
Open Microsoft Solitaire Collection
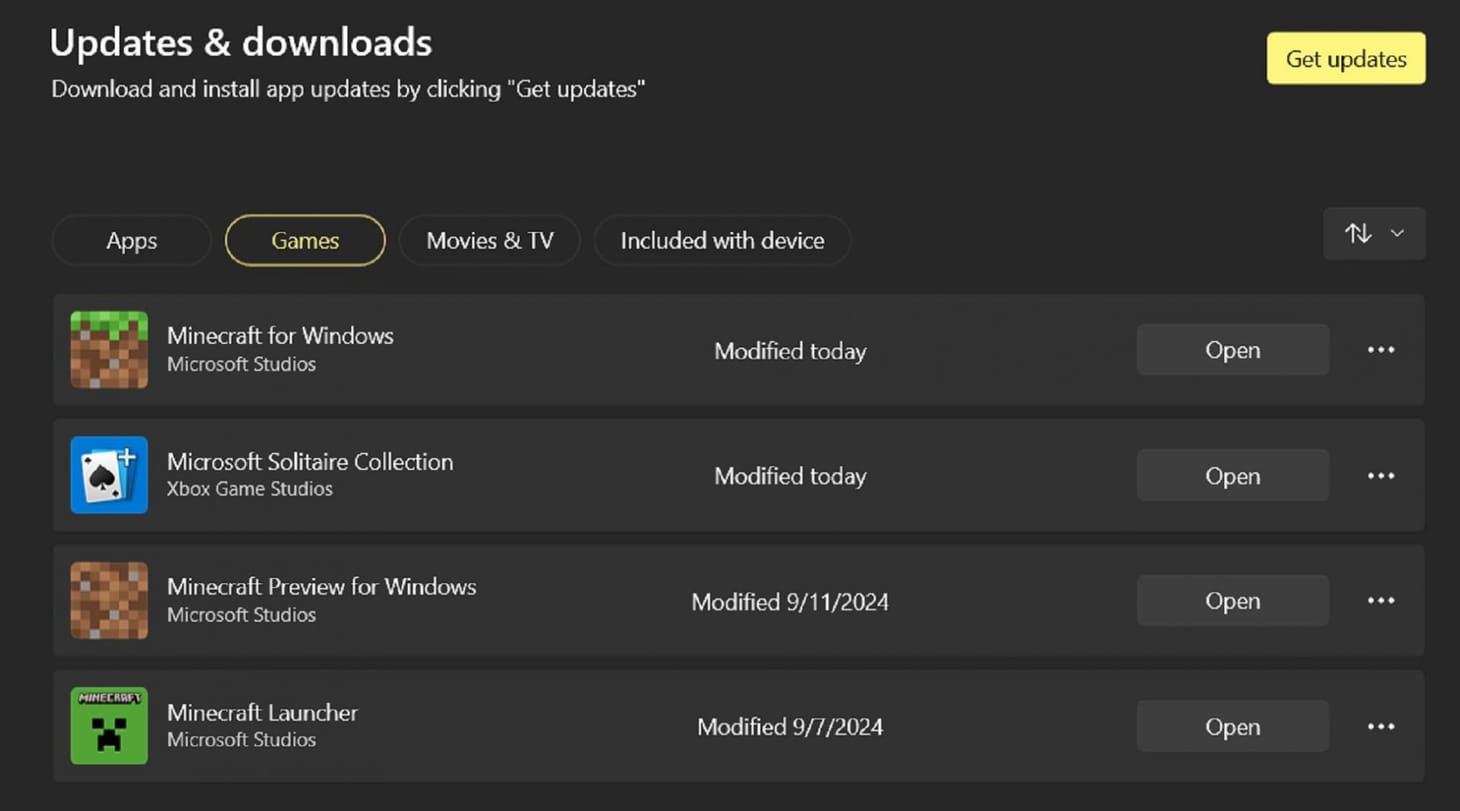(x=1232, y=475)
